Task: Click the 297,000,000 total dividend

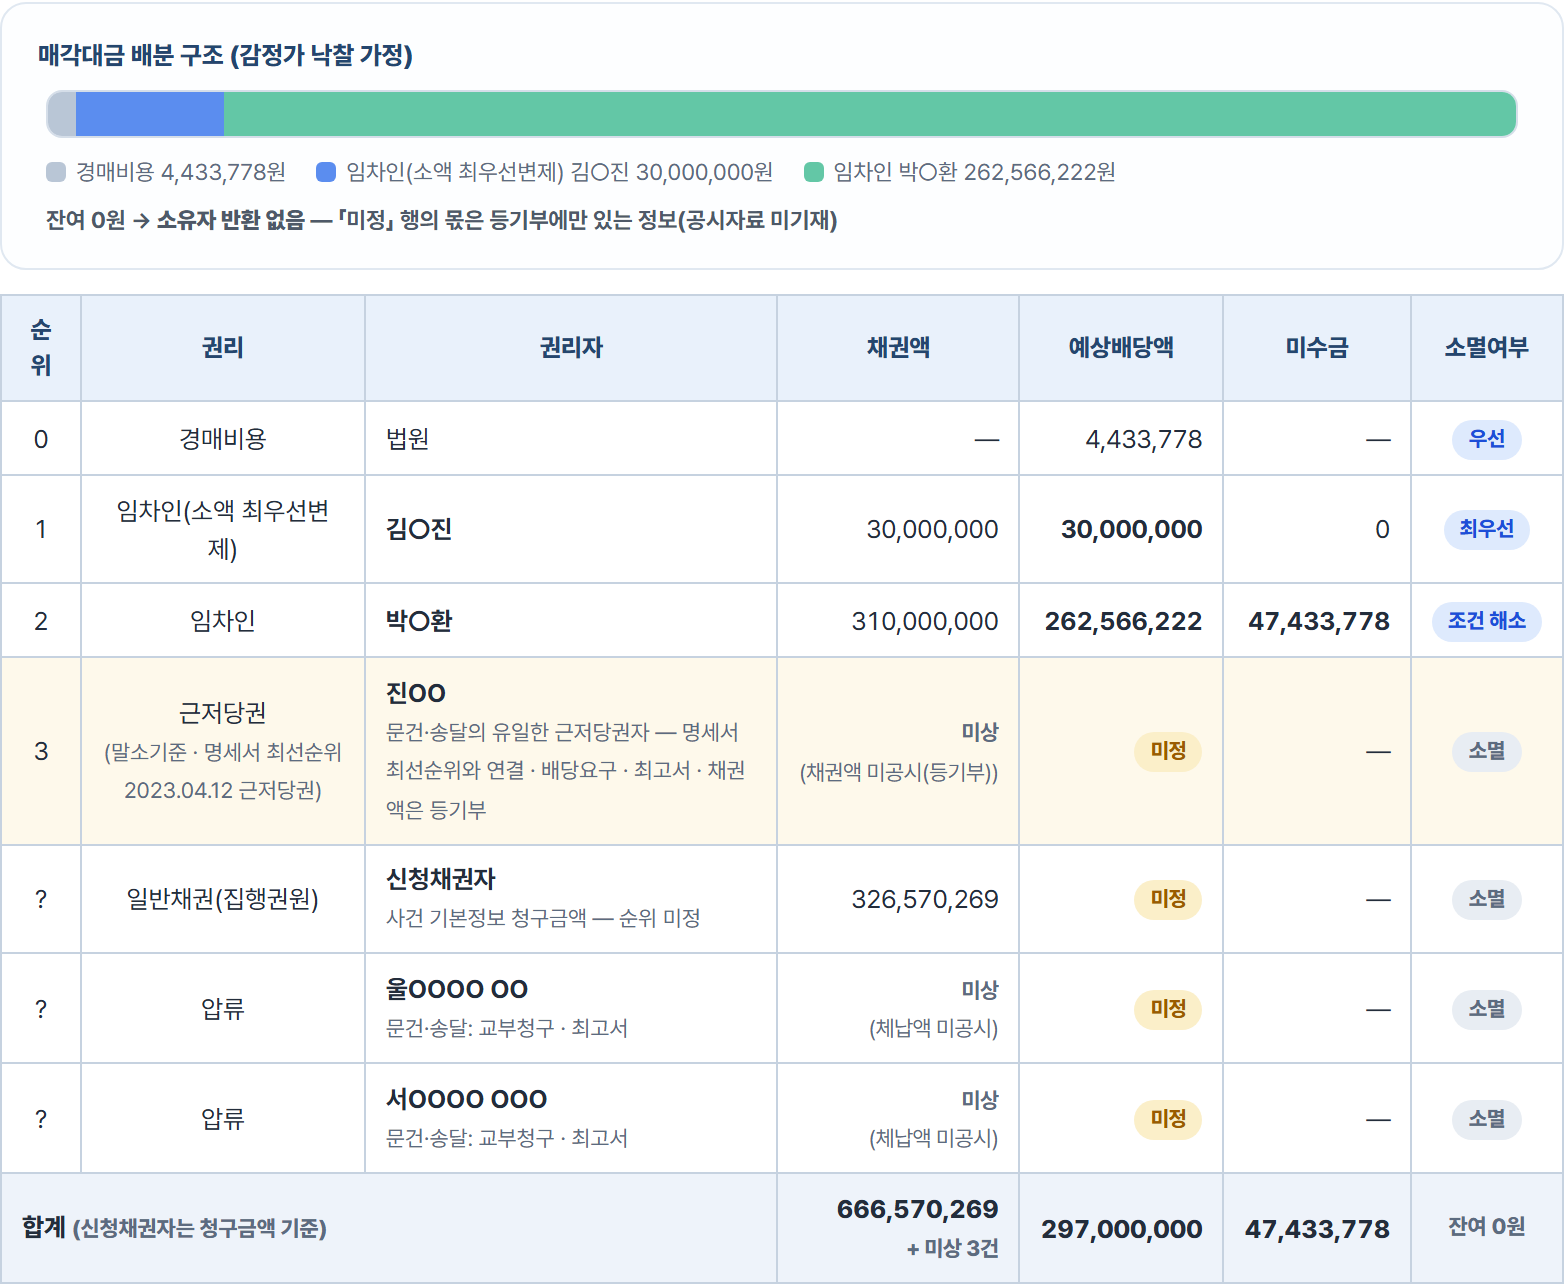Action: click(1122, 1229)
